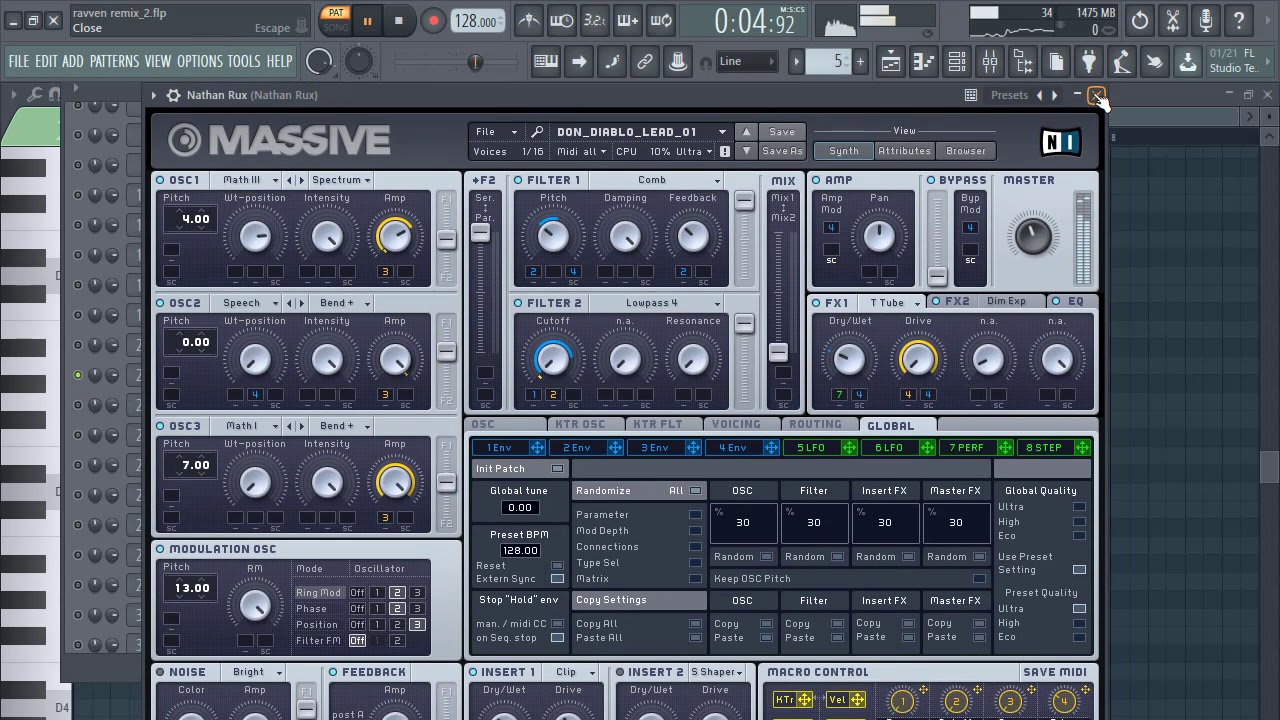Screen dimensions: 1280x720
Task: Switch to the Browser view
Action: [x=965, y=151]
